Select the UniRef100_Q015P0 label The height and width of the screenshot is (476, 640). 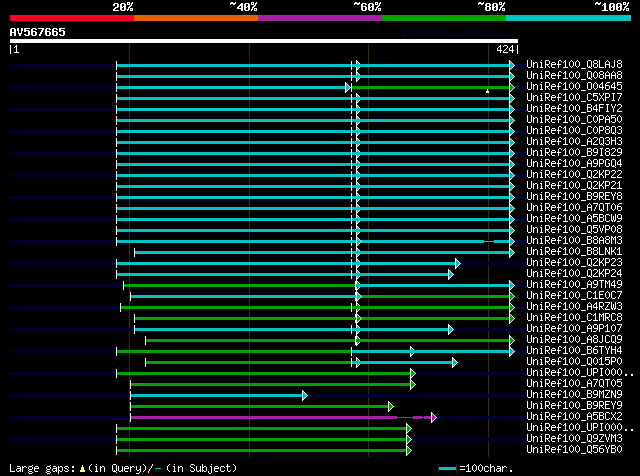point(574,362)
